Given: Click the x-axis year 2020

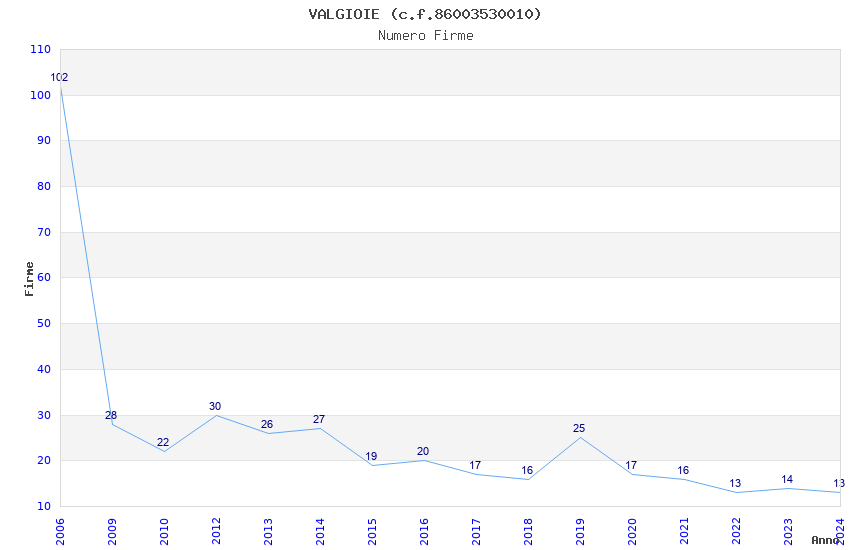Looking at the screenshot, I should click(632, 532).
